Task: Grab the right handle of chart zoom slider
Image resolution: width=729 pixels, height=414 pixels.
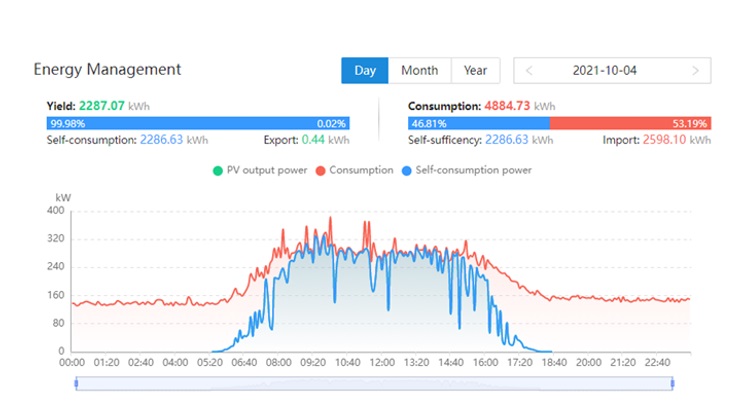Action: click(x=672, y=383)
